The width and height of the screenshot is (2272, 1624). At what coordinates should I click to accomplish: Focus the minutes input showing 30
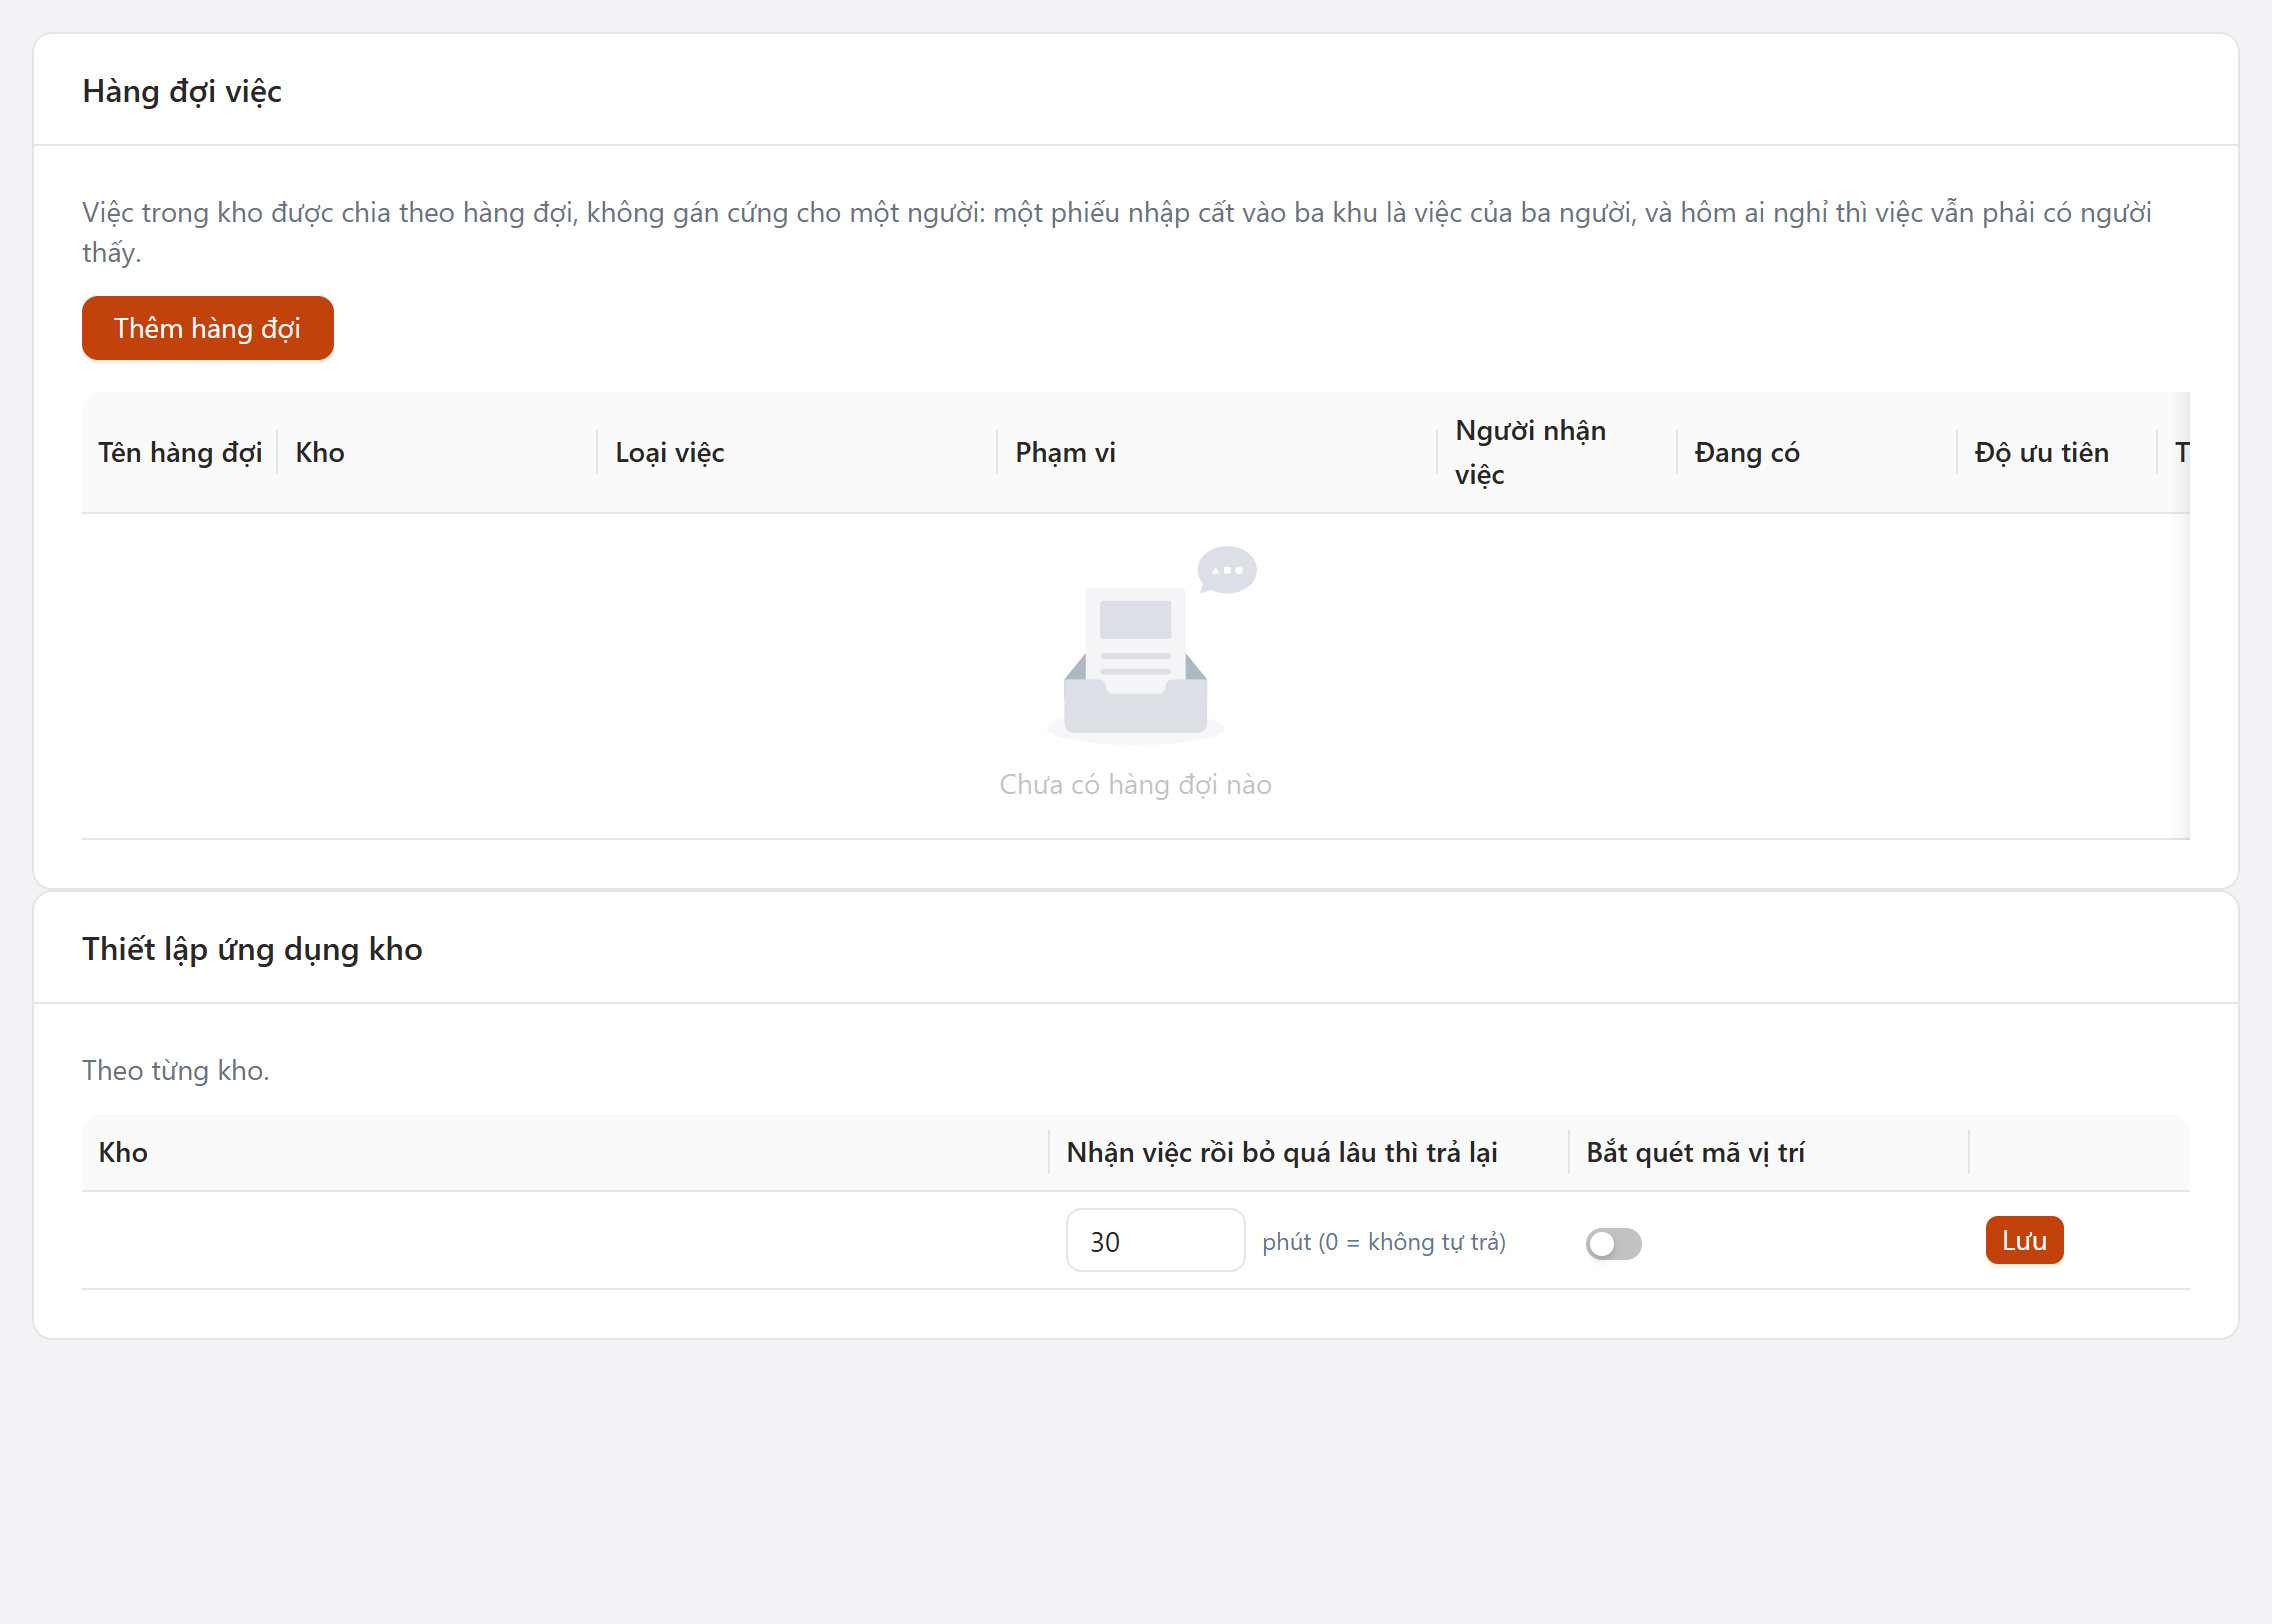pos(1155,1241)
